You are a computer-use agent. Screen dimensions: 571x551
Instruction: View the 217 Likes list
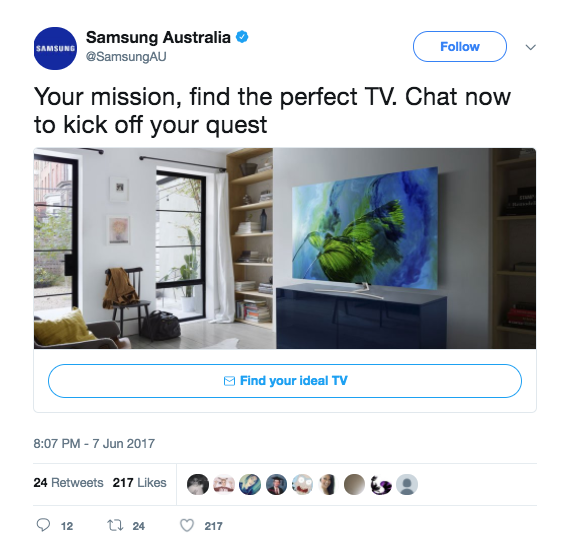[x=139, y=483]
